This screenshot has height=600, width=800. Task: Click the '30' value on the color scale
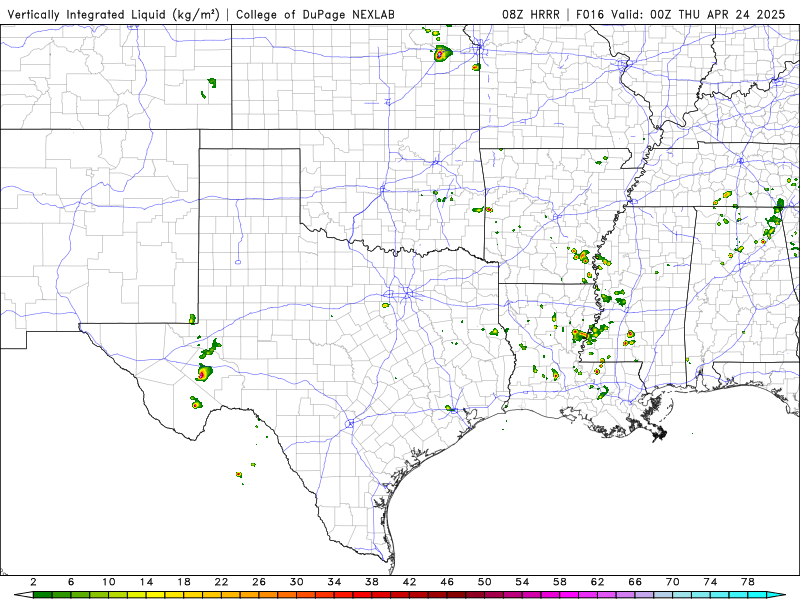(x=297, y=582)
